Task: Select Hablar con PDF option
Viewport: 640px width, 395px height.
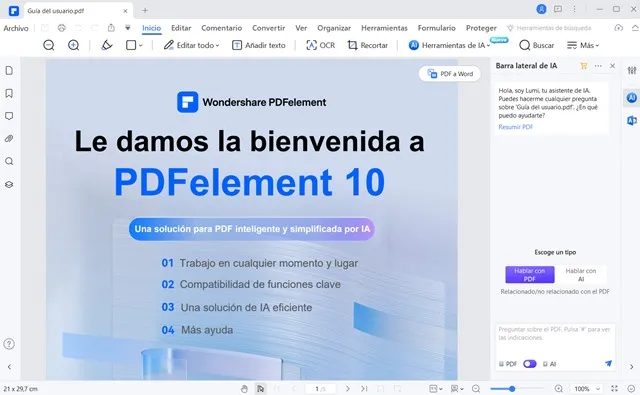Action: [529, 275]
